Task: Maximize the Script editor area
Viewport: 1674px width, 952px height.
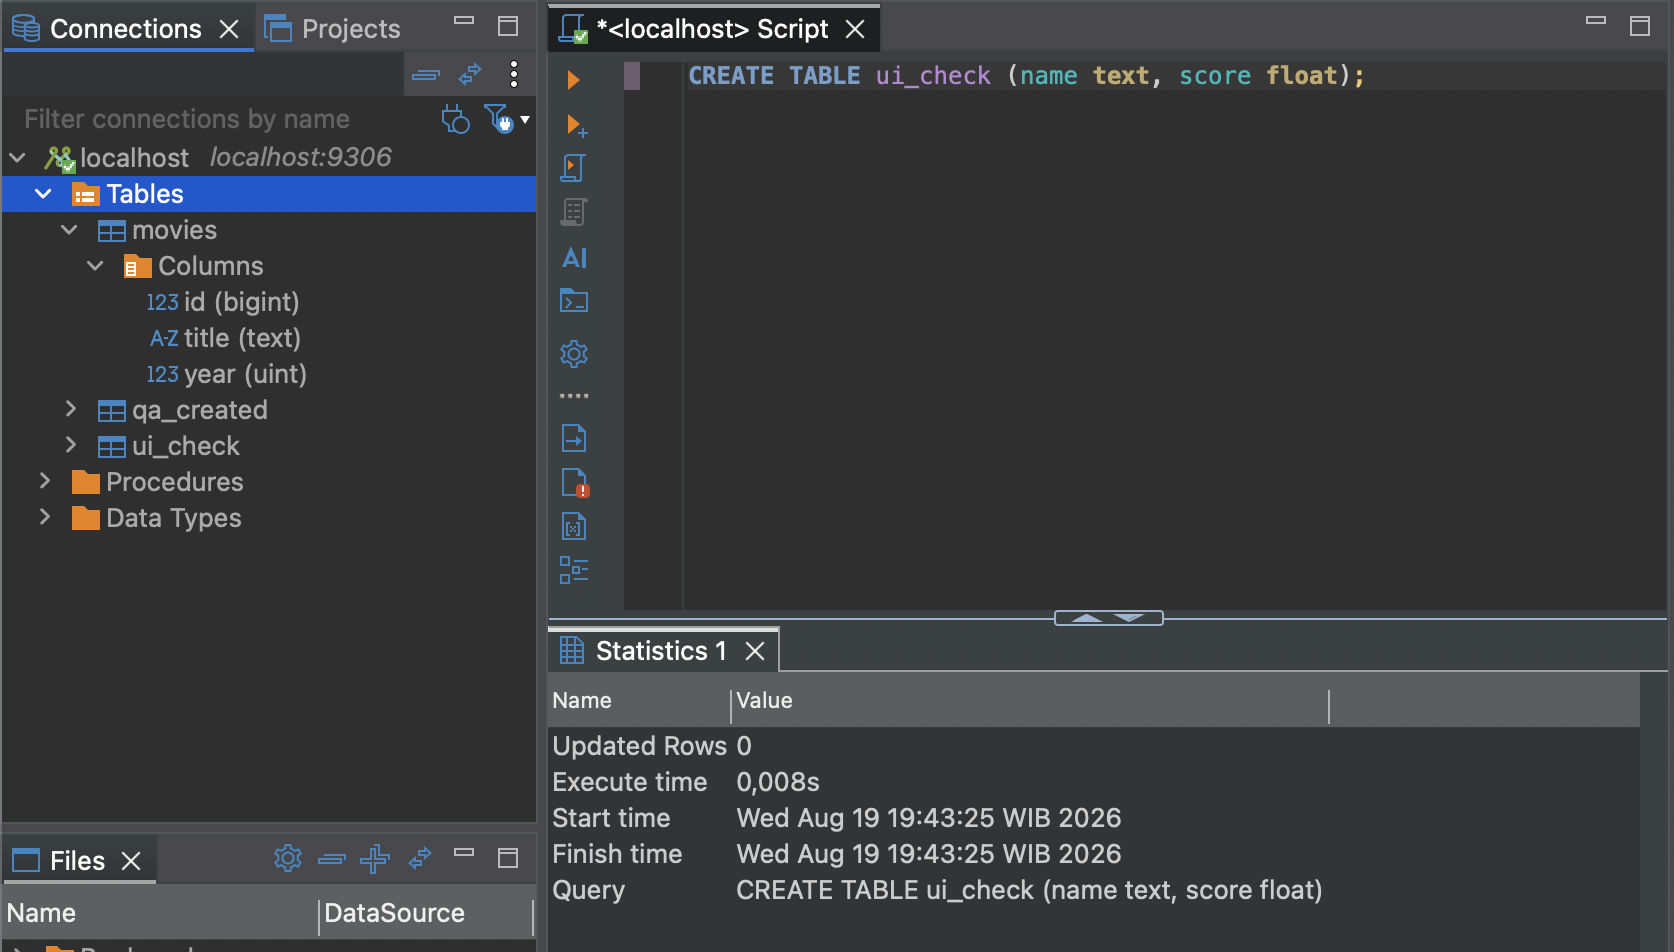Action: coord(1640,26)
